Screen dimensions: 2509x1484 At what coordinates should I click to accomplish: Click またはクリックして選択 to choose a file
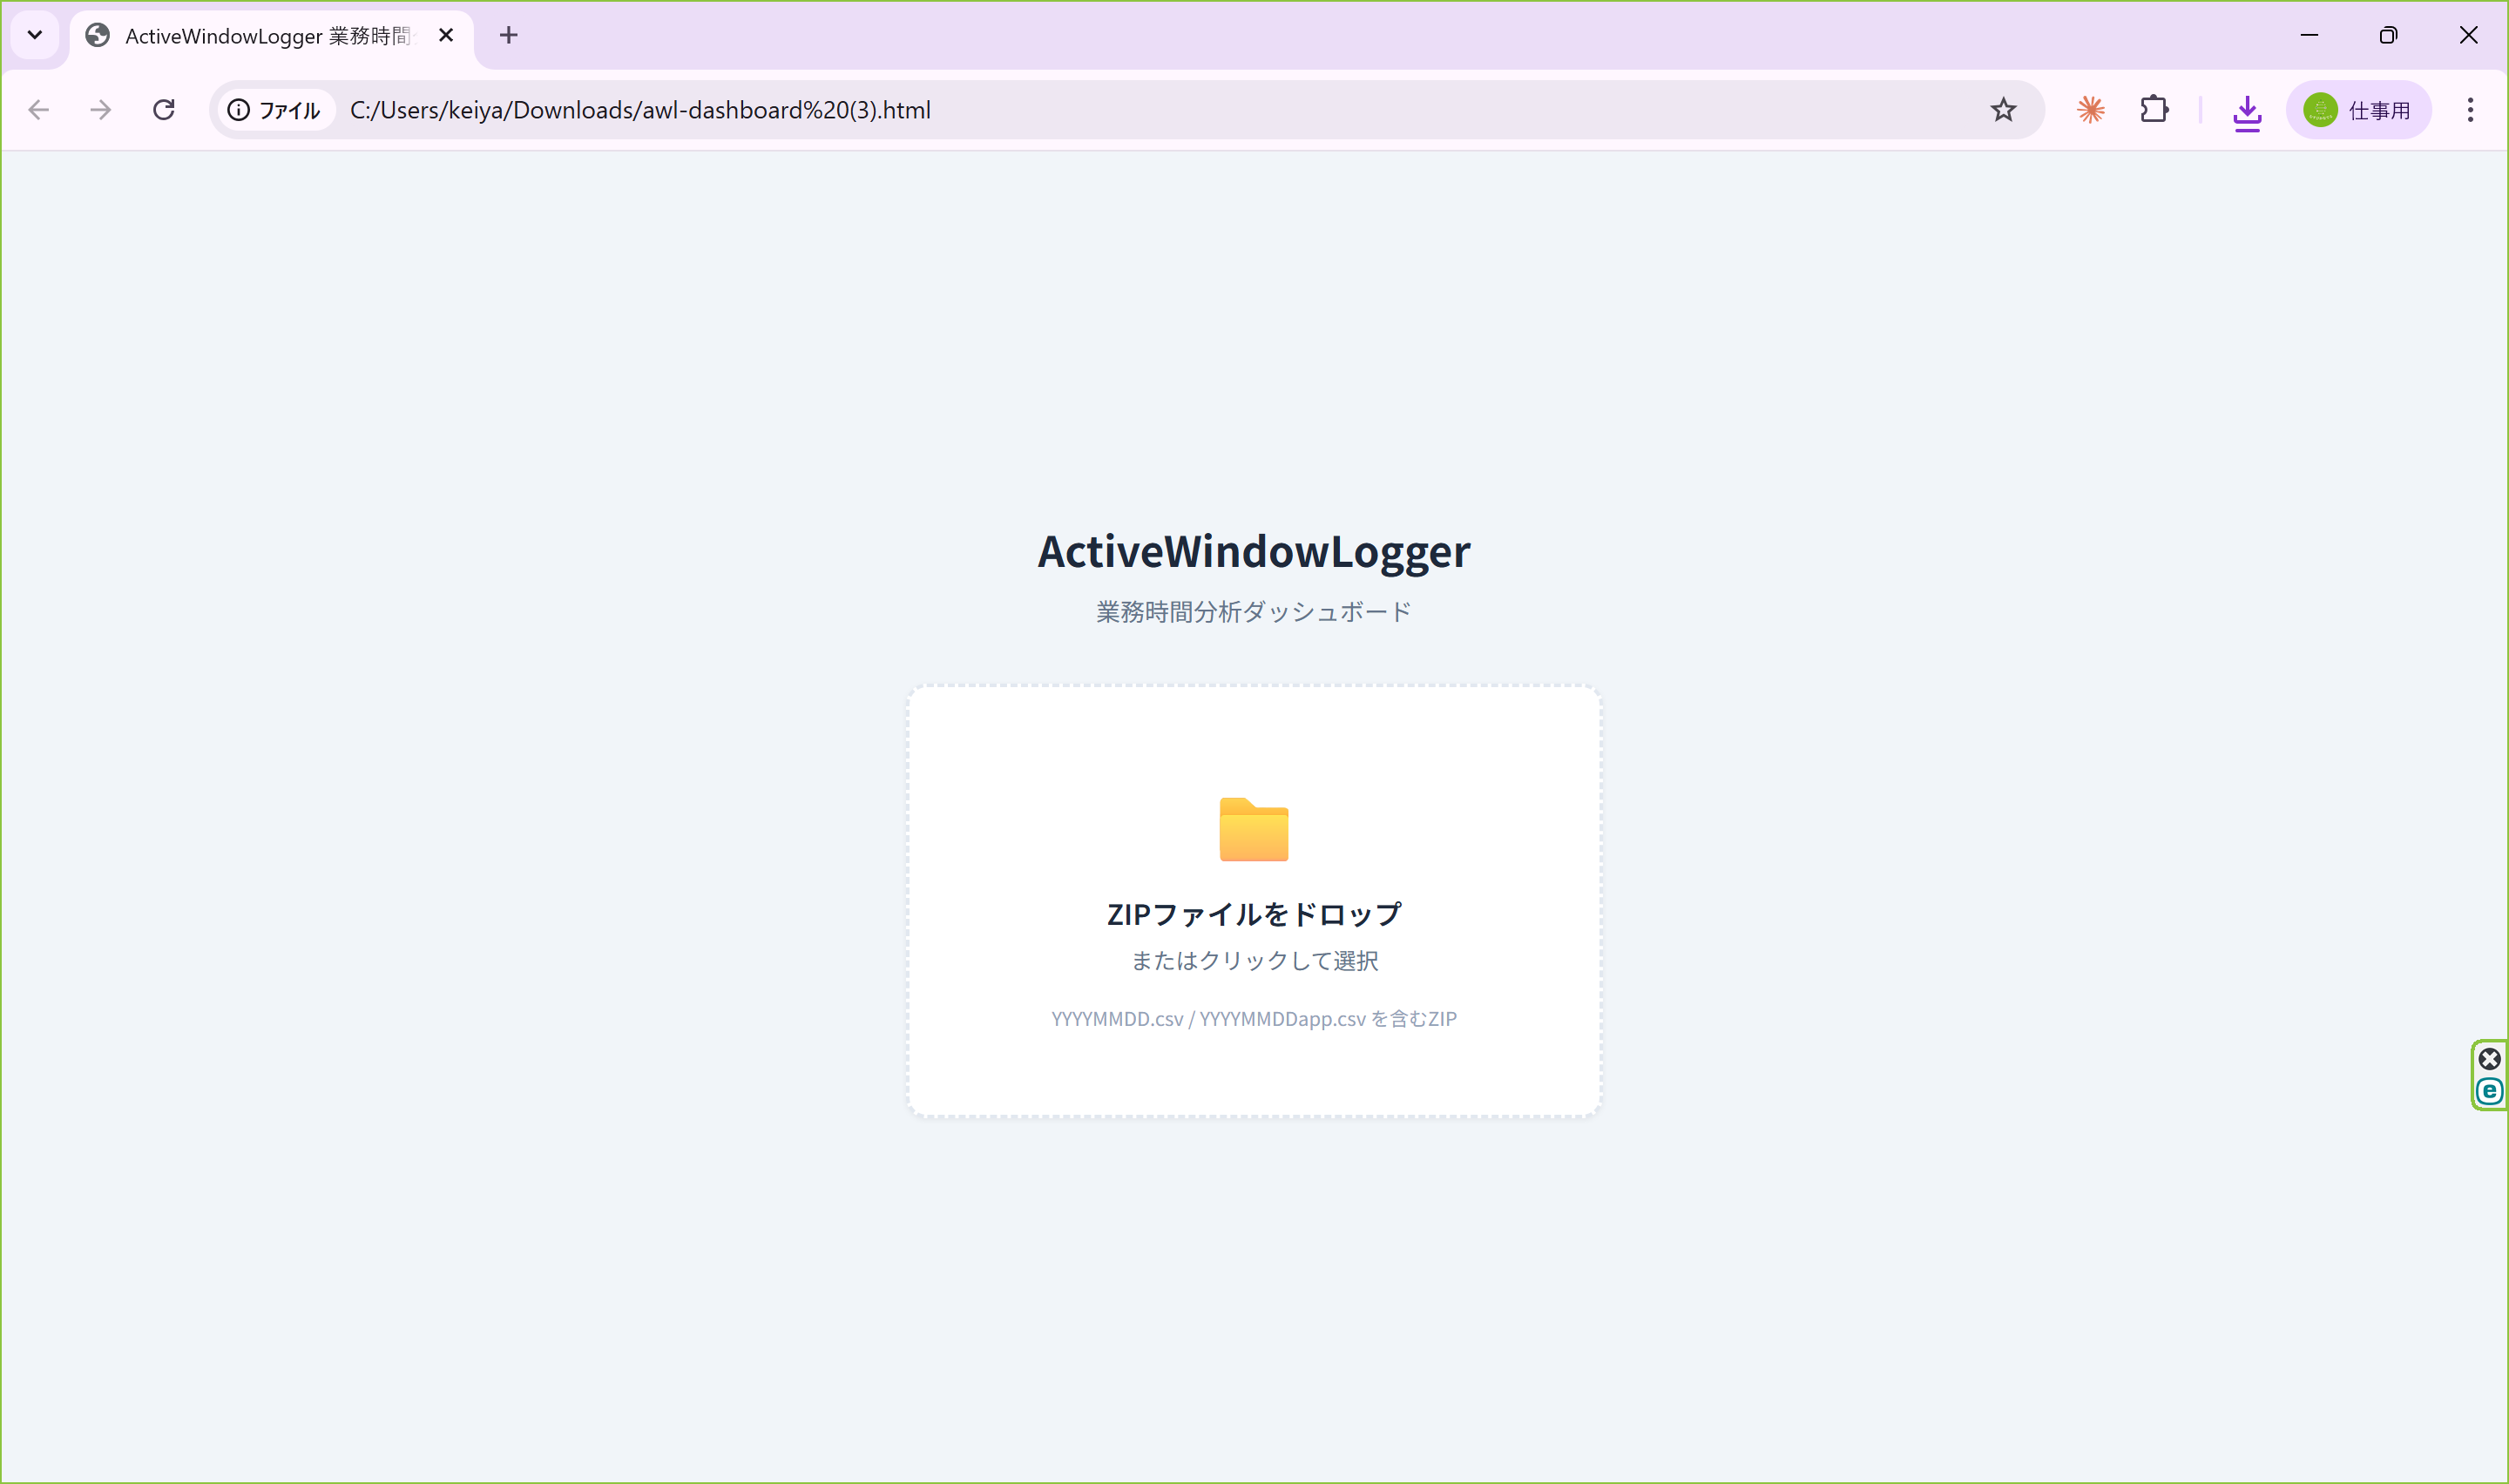click(x=1255, y=960)
